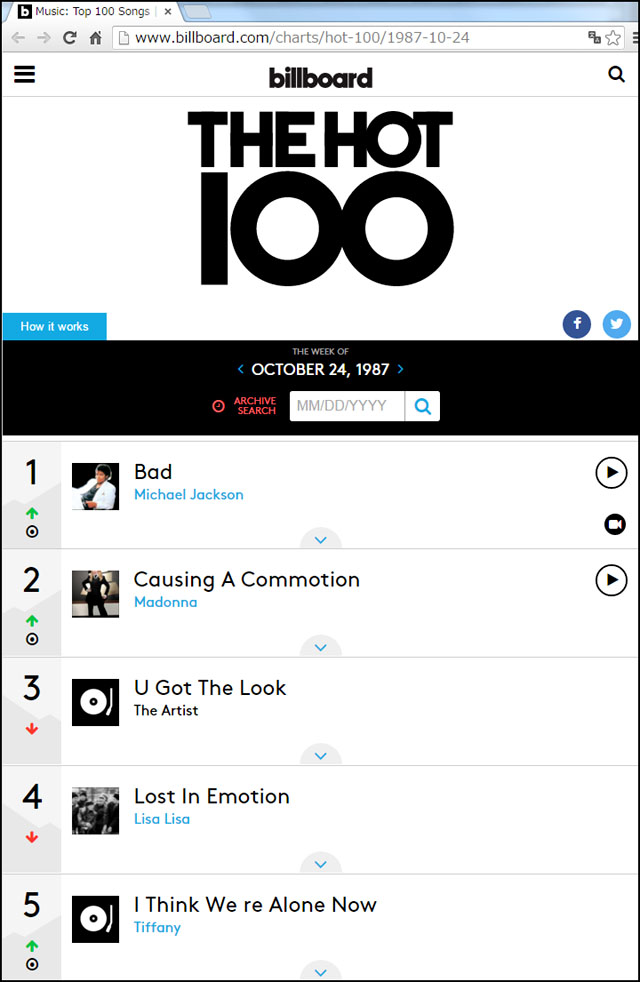Share the chart on Twitter
640x982 pixels.
616,324
